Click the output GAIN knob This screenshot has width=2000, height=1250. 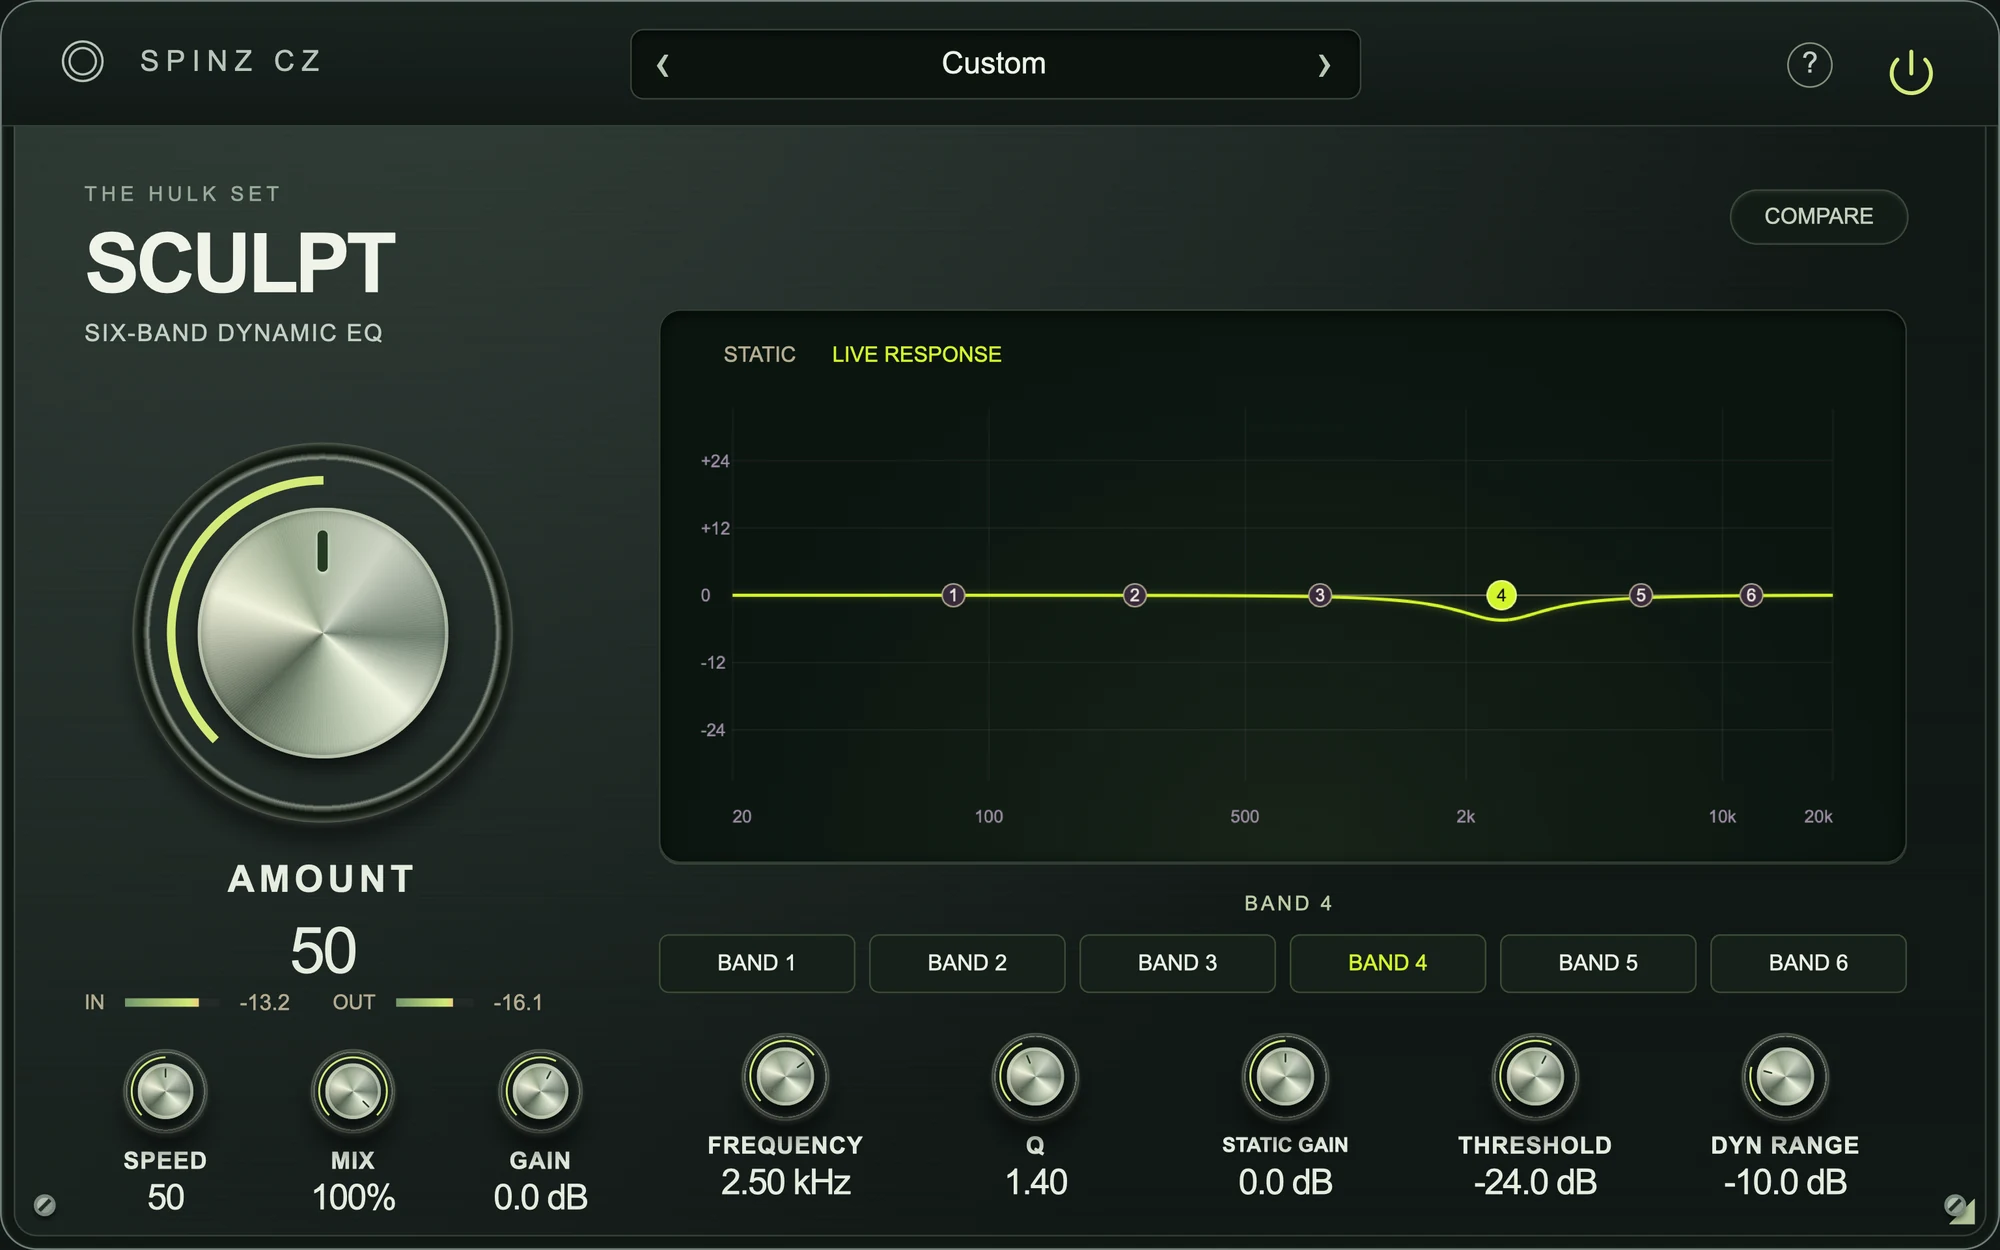(540, 1091)
